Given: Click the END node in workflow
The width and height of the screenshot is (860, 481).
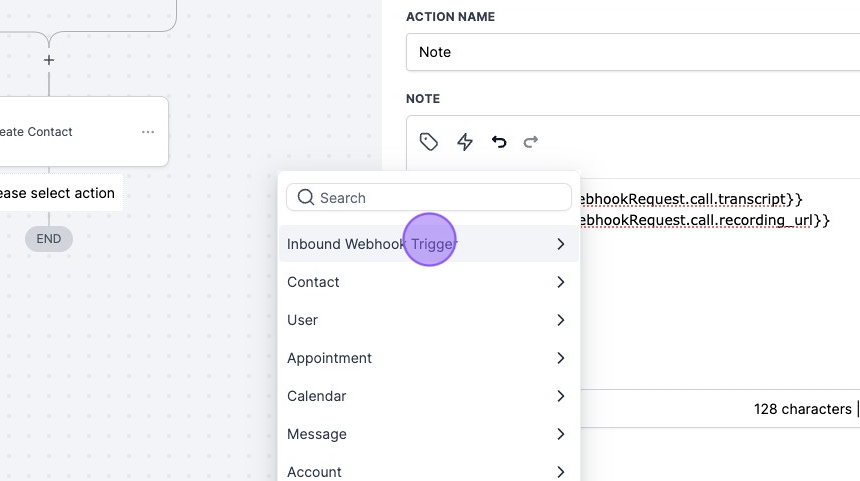Looking at the screenshot, I should coord(49,239).
